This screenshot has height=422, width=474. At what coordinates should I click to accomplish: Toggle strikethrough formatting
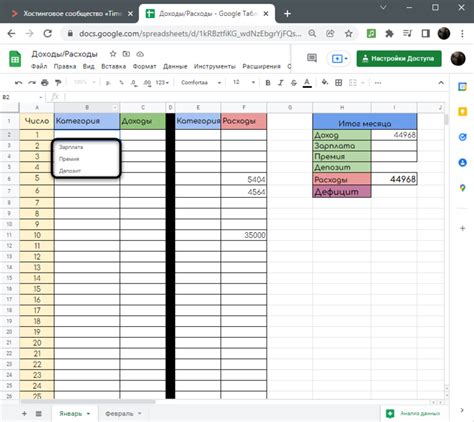click(x=294, y=83)
